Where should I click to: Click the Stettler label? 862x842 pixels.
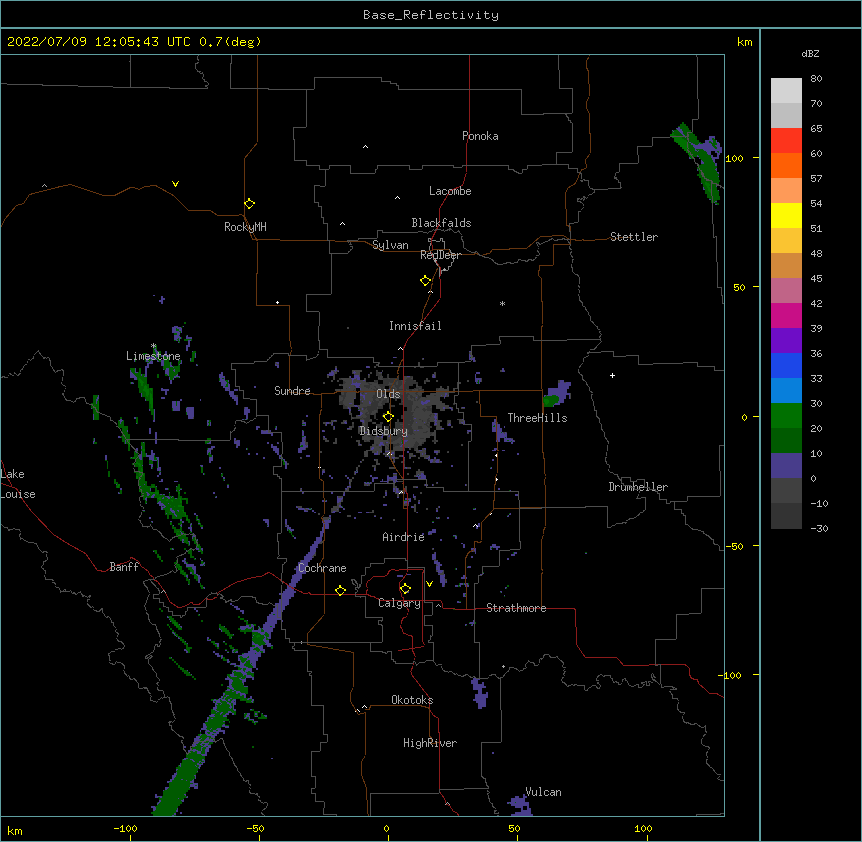634,237
